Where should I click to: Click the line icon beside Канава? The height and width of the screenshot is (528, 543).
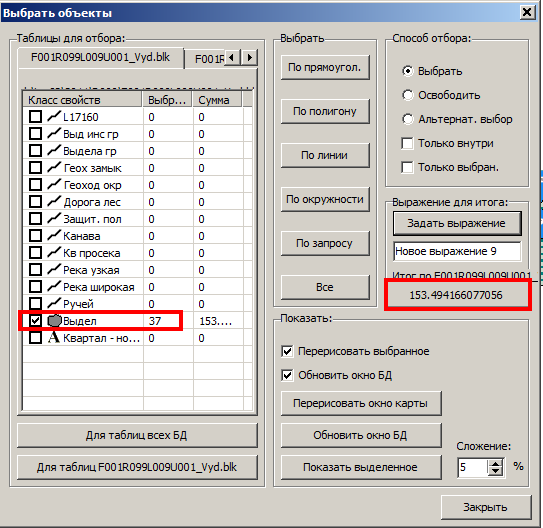pyautogui.click(x=54, y=236)
